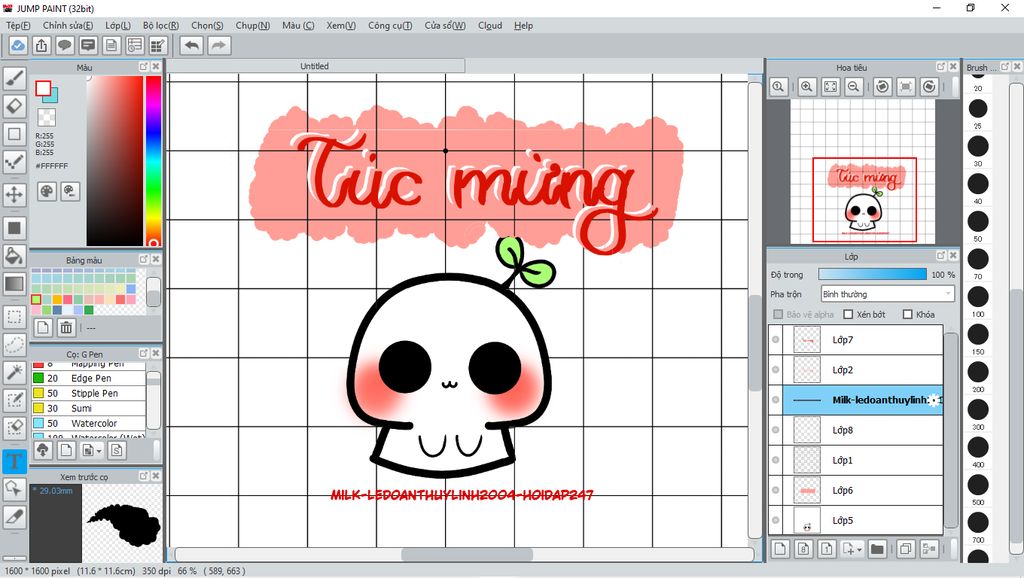Choose the Watercolor brush
The height and width of the screenshot is (578, 1024).
point(88,423)
